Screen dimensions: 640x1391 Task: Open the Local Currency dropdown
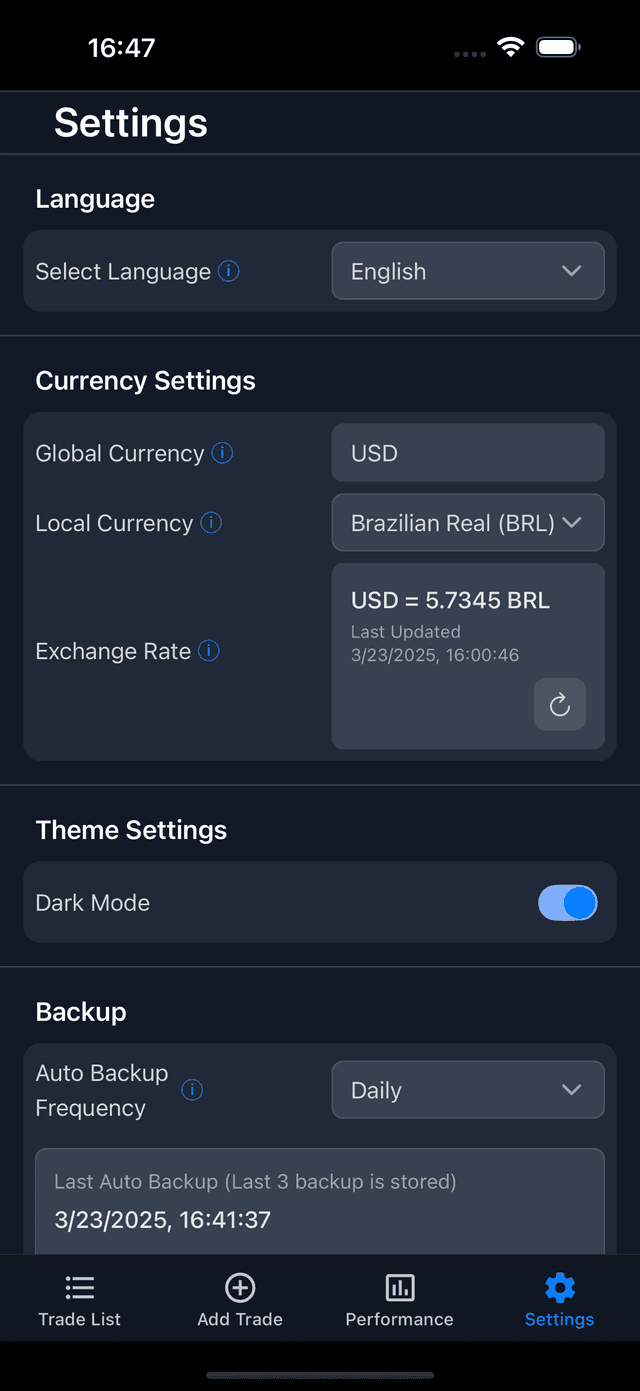(468, 522)
